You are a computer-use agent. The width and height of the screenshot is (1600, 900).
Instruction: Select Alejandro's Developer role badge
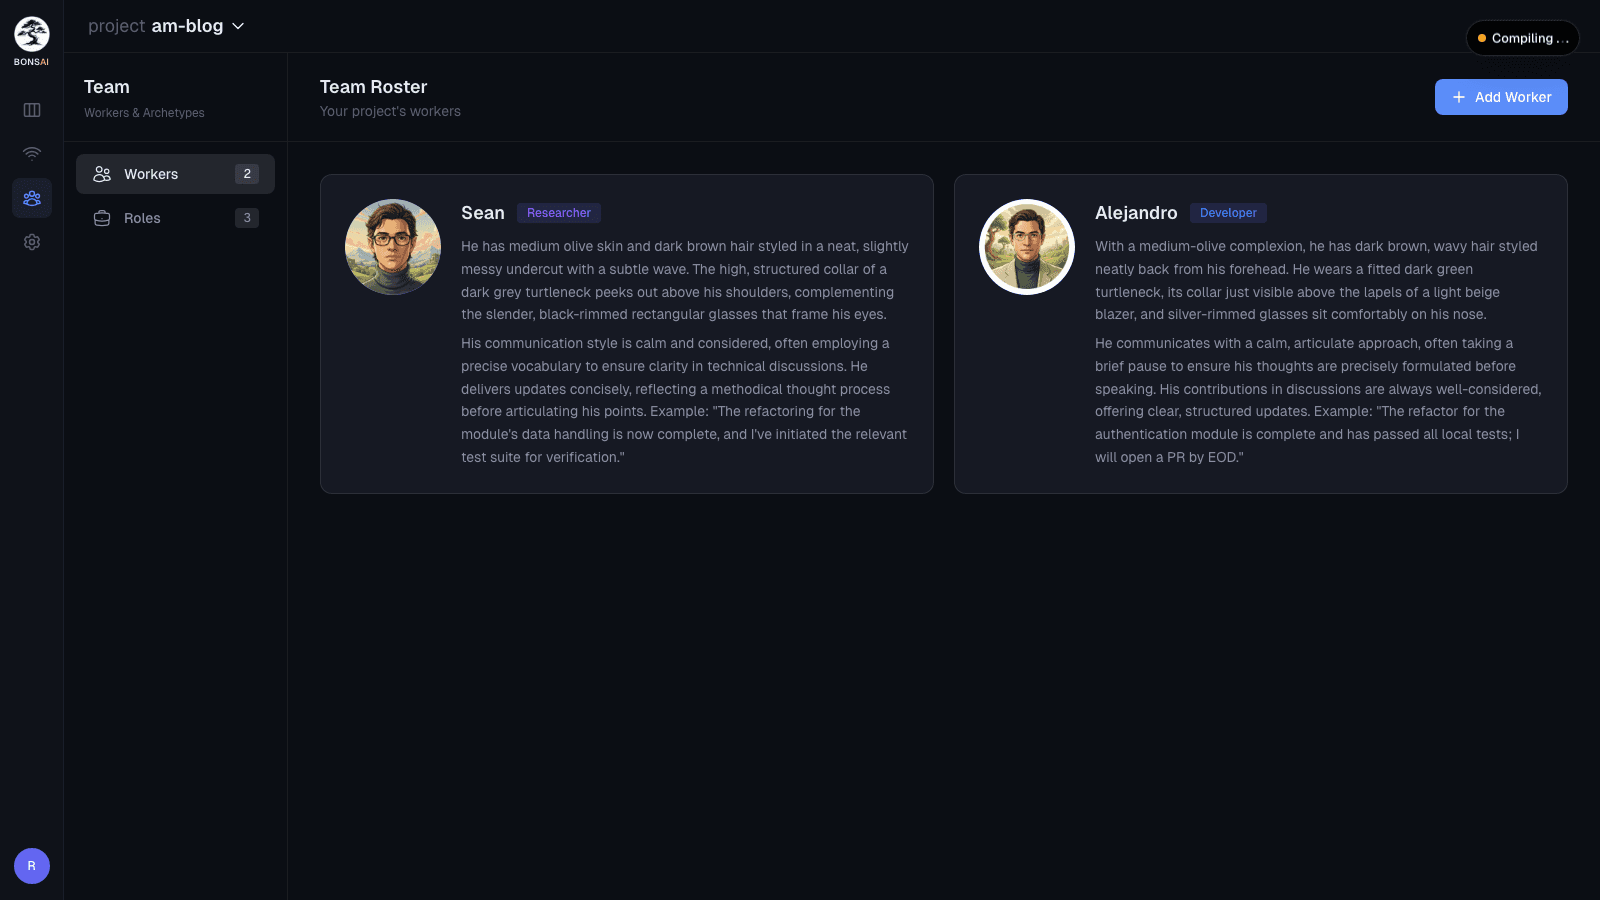1228,213
